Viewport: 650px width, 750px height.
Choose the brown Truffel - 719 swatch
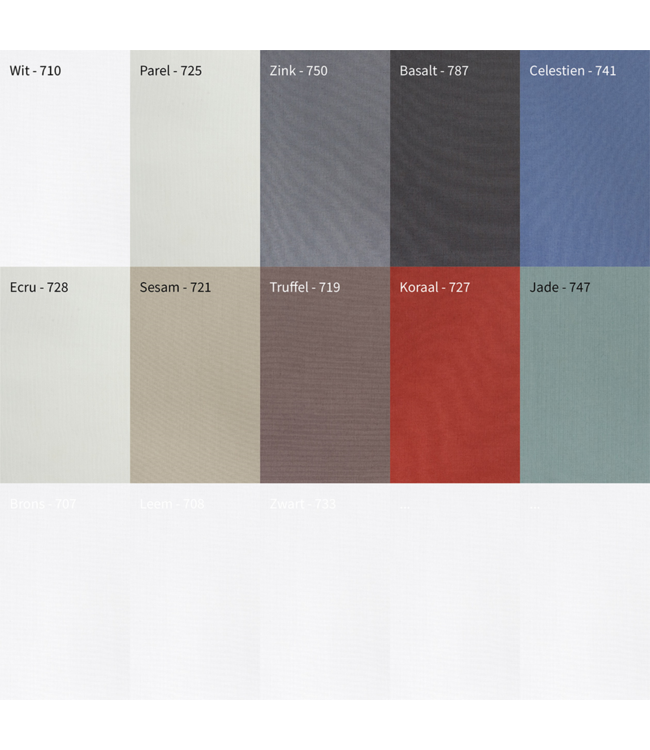325,385
